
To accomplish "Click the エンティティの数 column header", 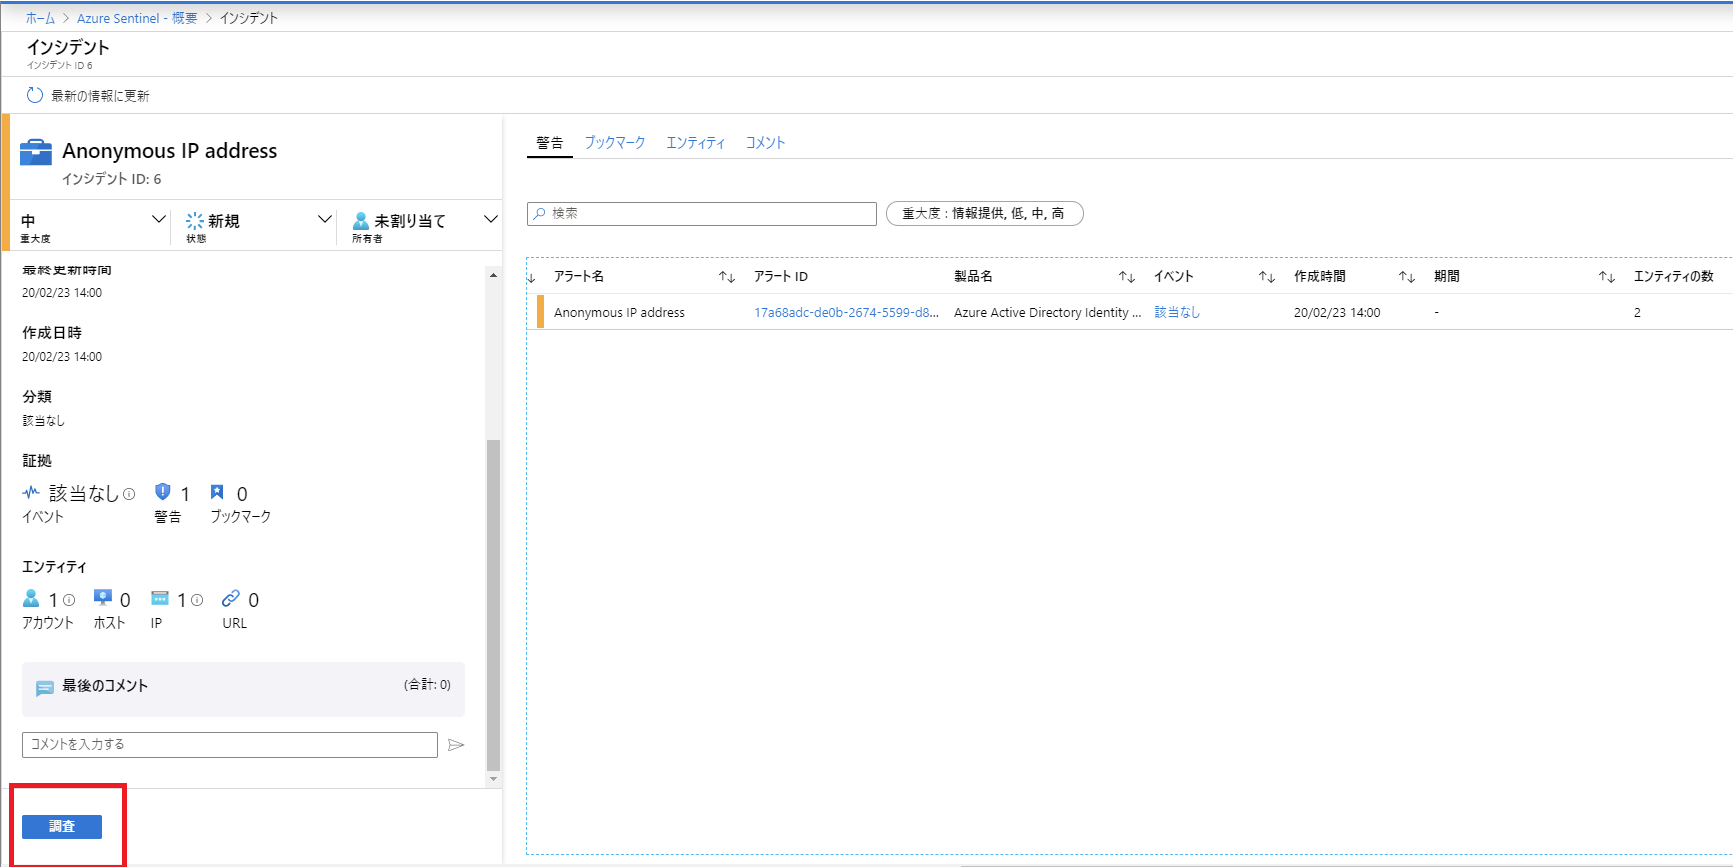I will pos(1674,277).
